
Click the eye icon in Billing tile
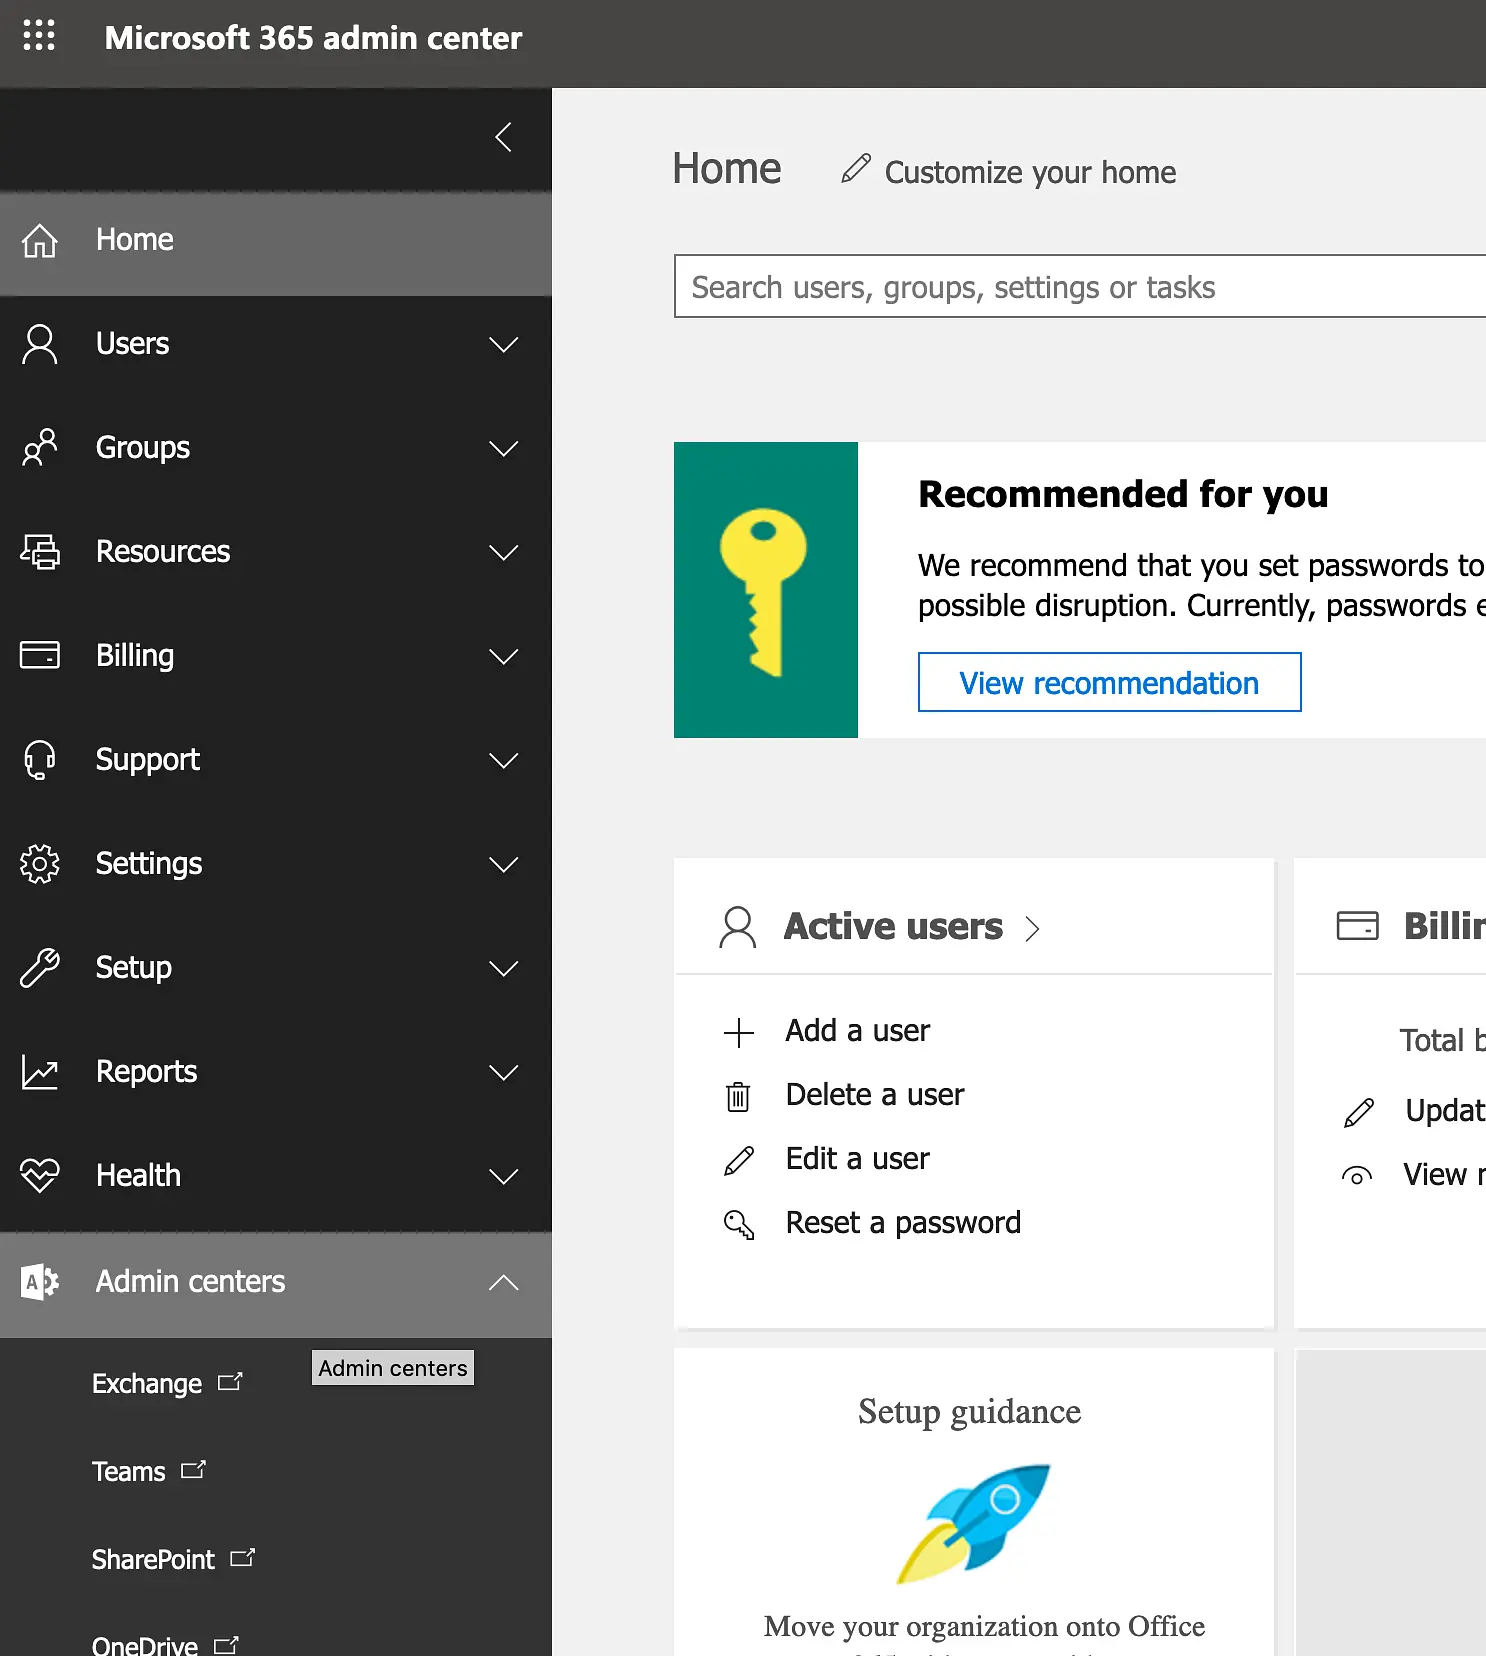(1357, 1176)
